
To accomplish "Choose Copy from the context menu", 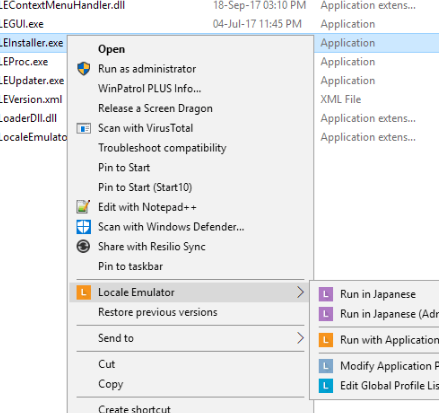I will (111, 384).
